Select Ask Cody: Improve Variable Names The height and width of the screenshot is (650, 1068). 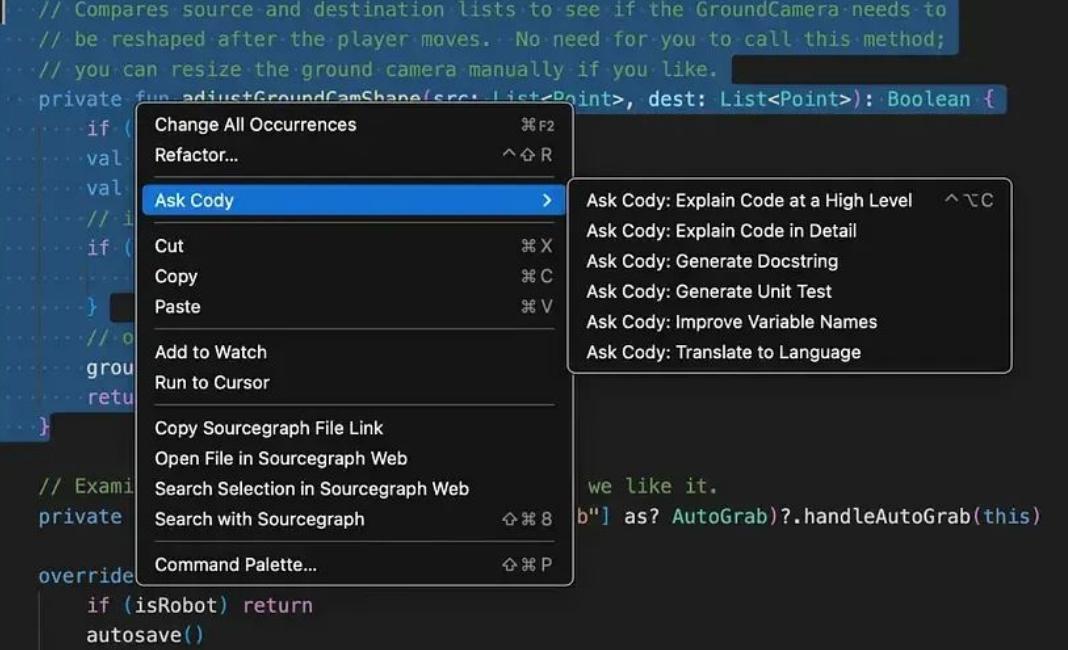789,322
